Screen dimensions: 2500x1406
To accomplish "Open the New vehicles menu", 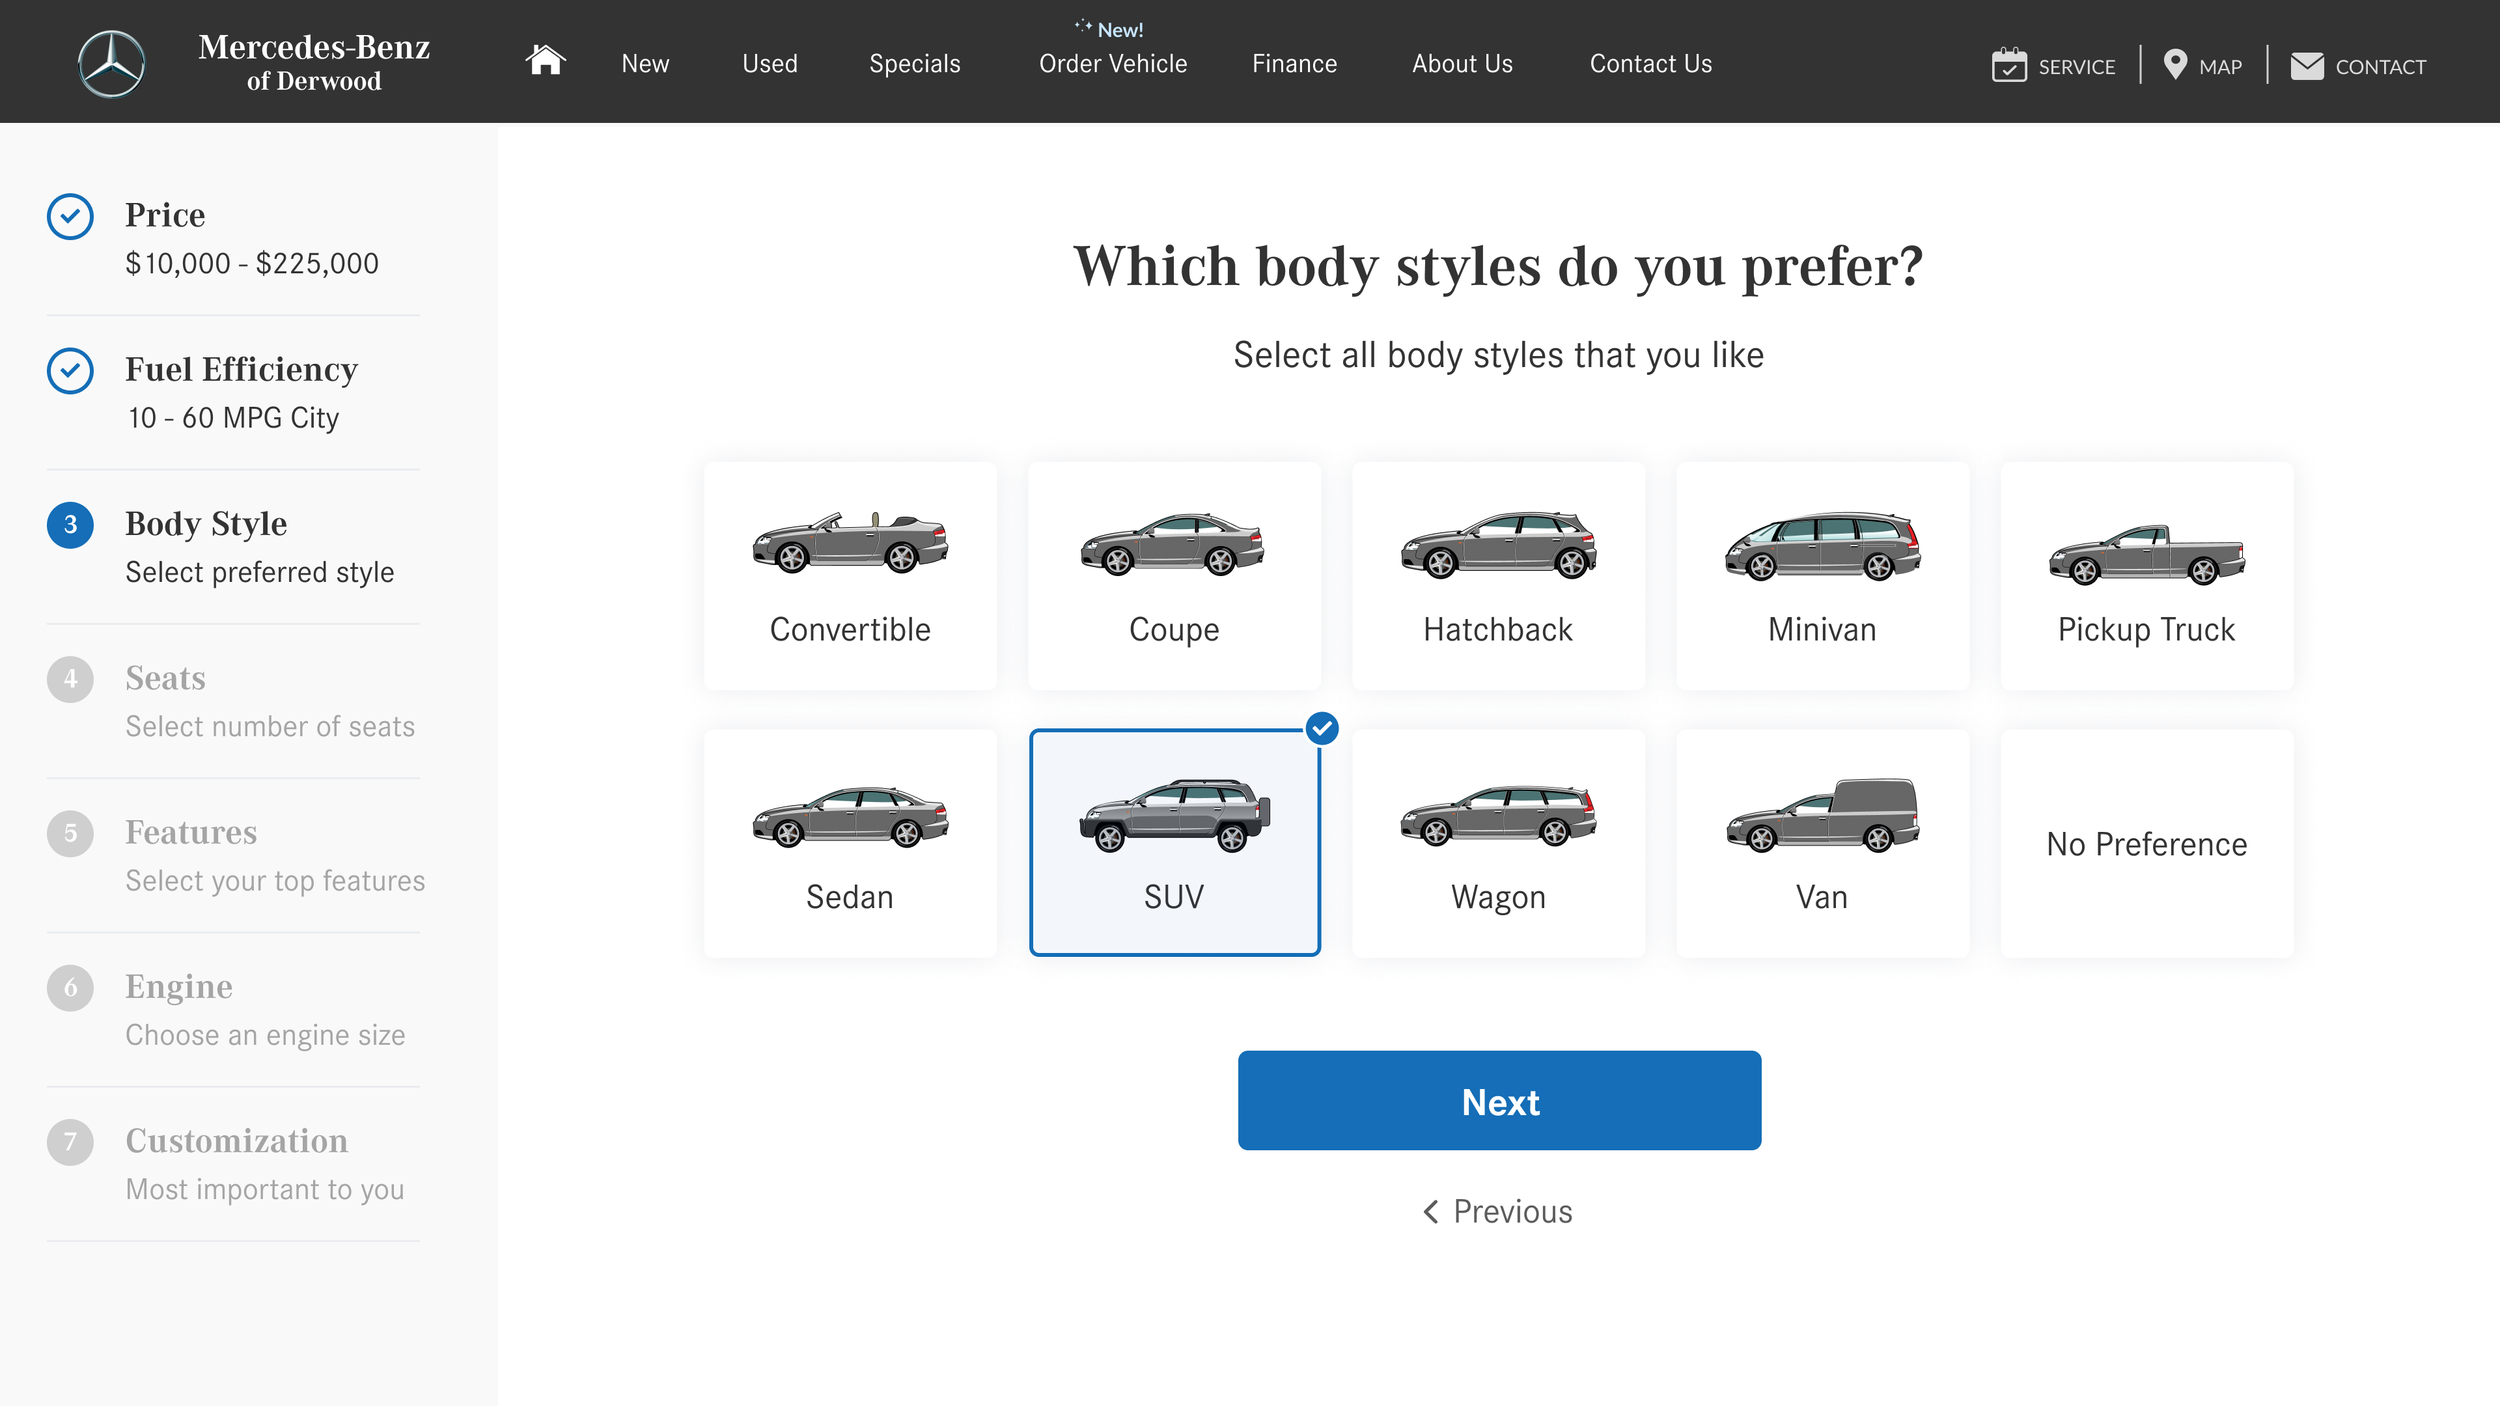I will coord(645,64).
